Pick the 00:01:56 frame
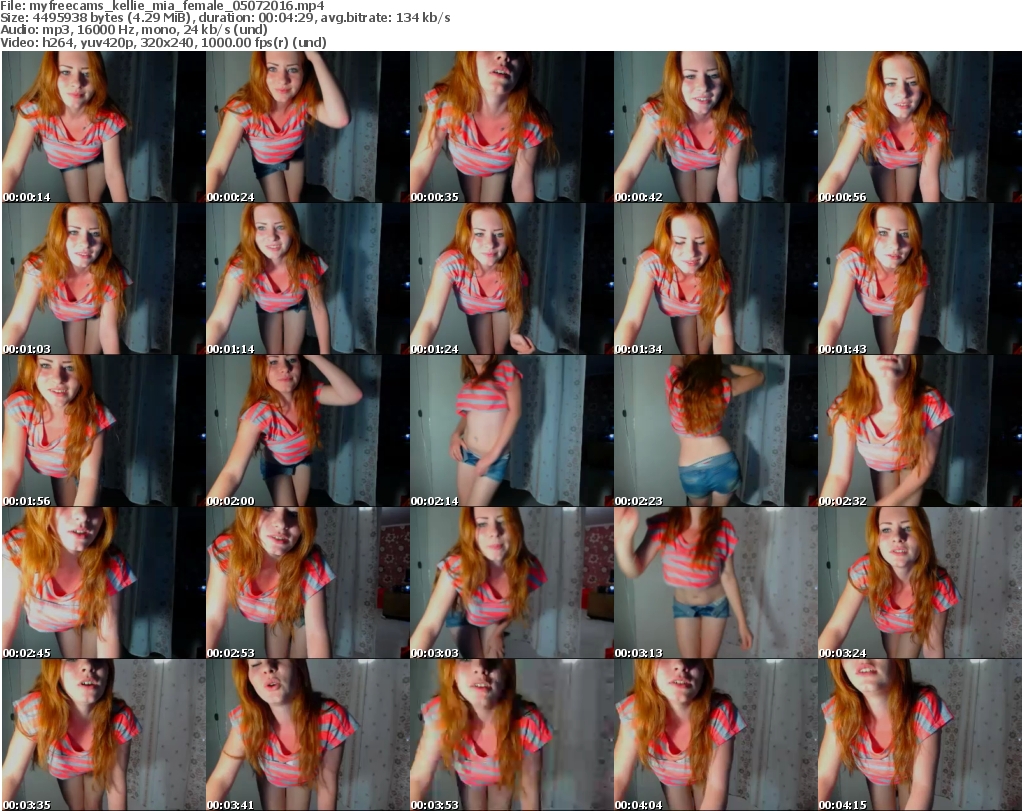The width and height of the screenshot is (1024, 811). [104, 431]
